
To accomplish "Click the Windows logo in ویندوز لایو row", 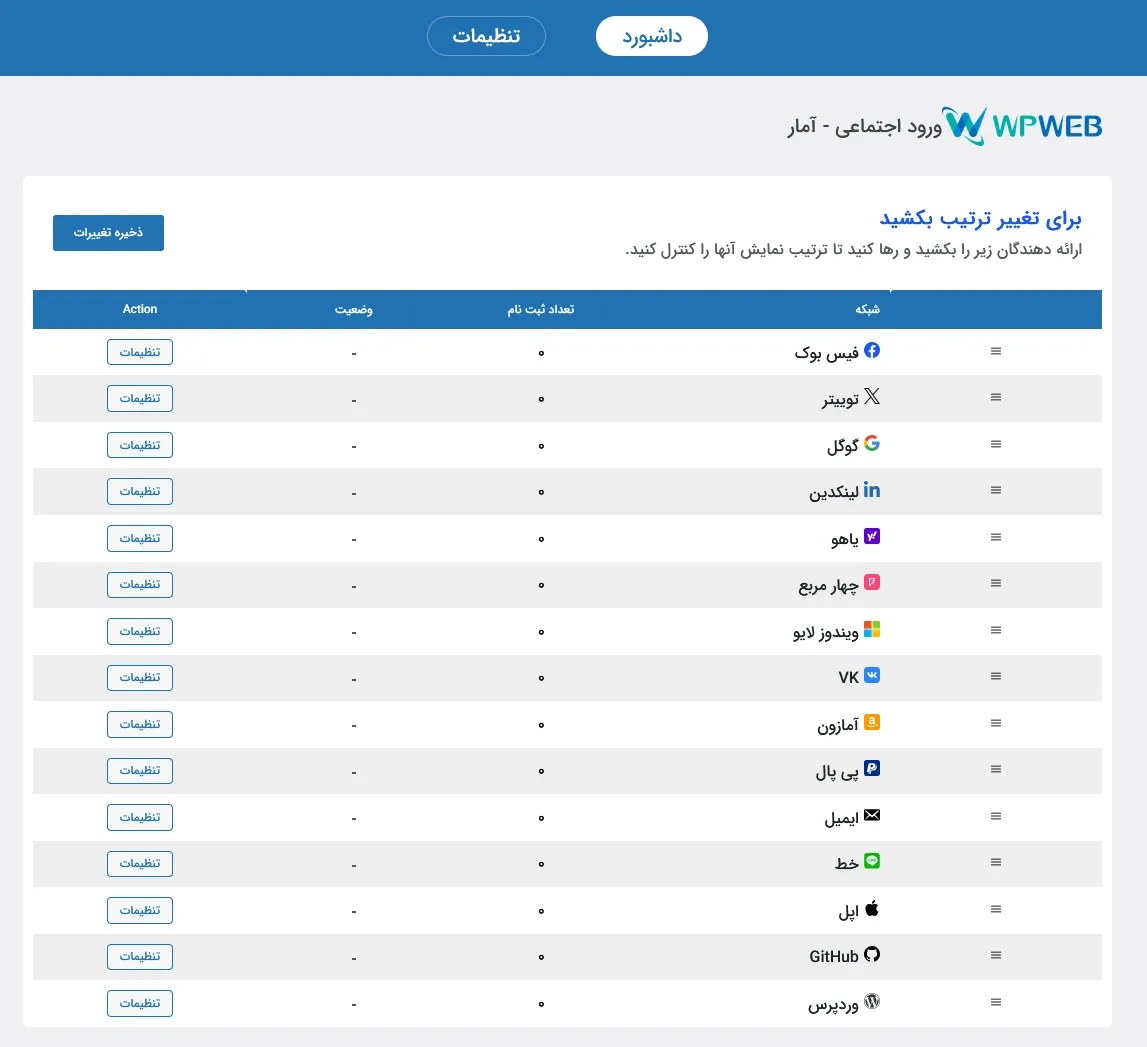I will 871,629.
